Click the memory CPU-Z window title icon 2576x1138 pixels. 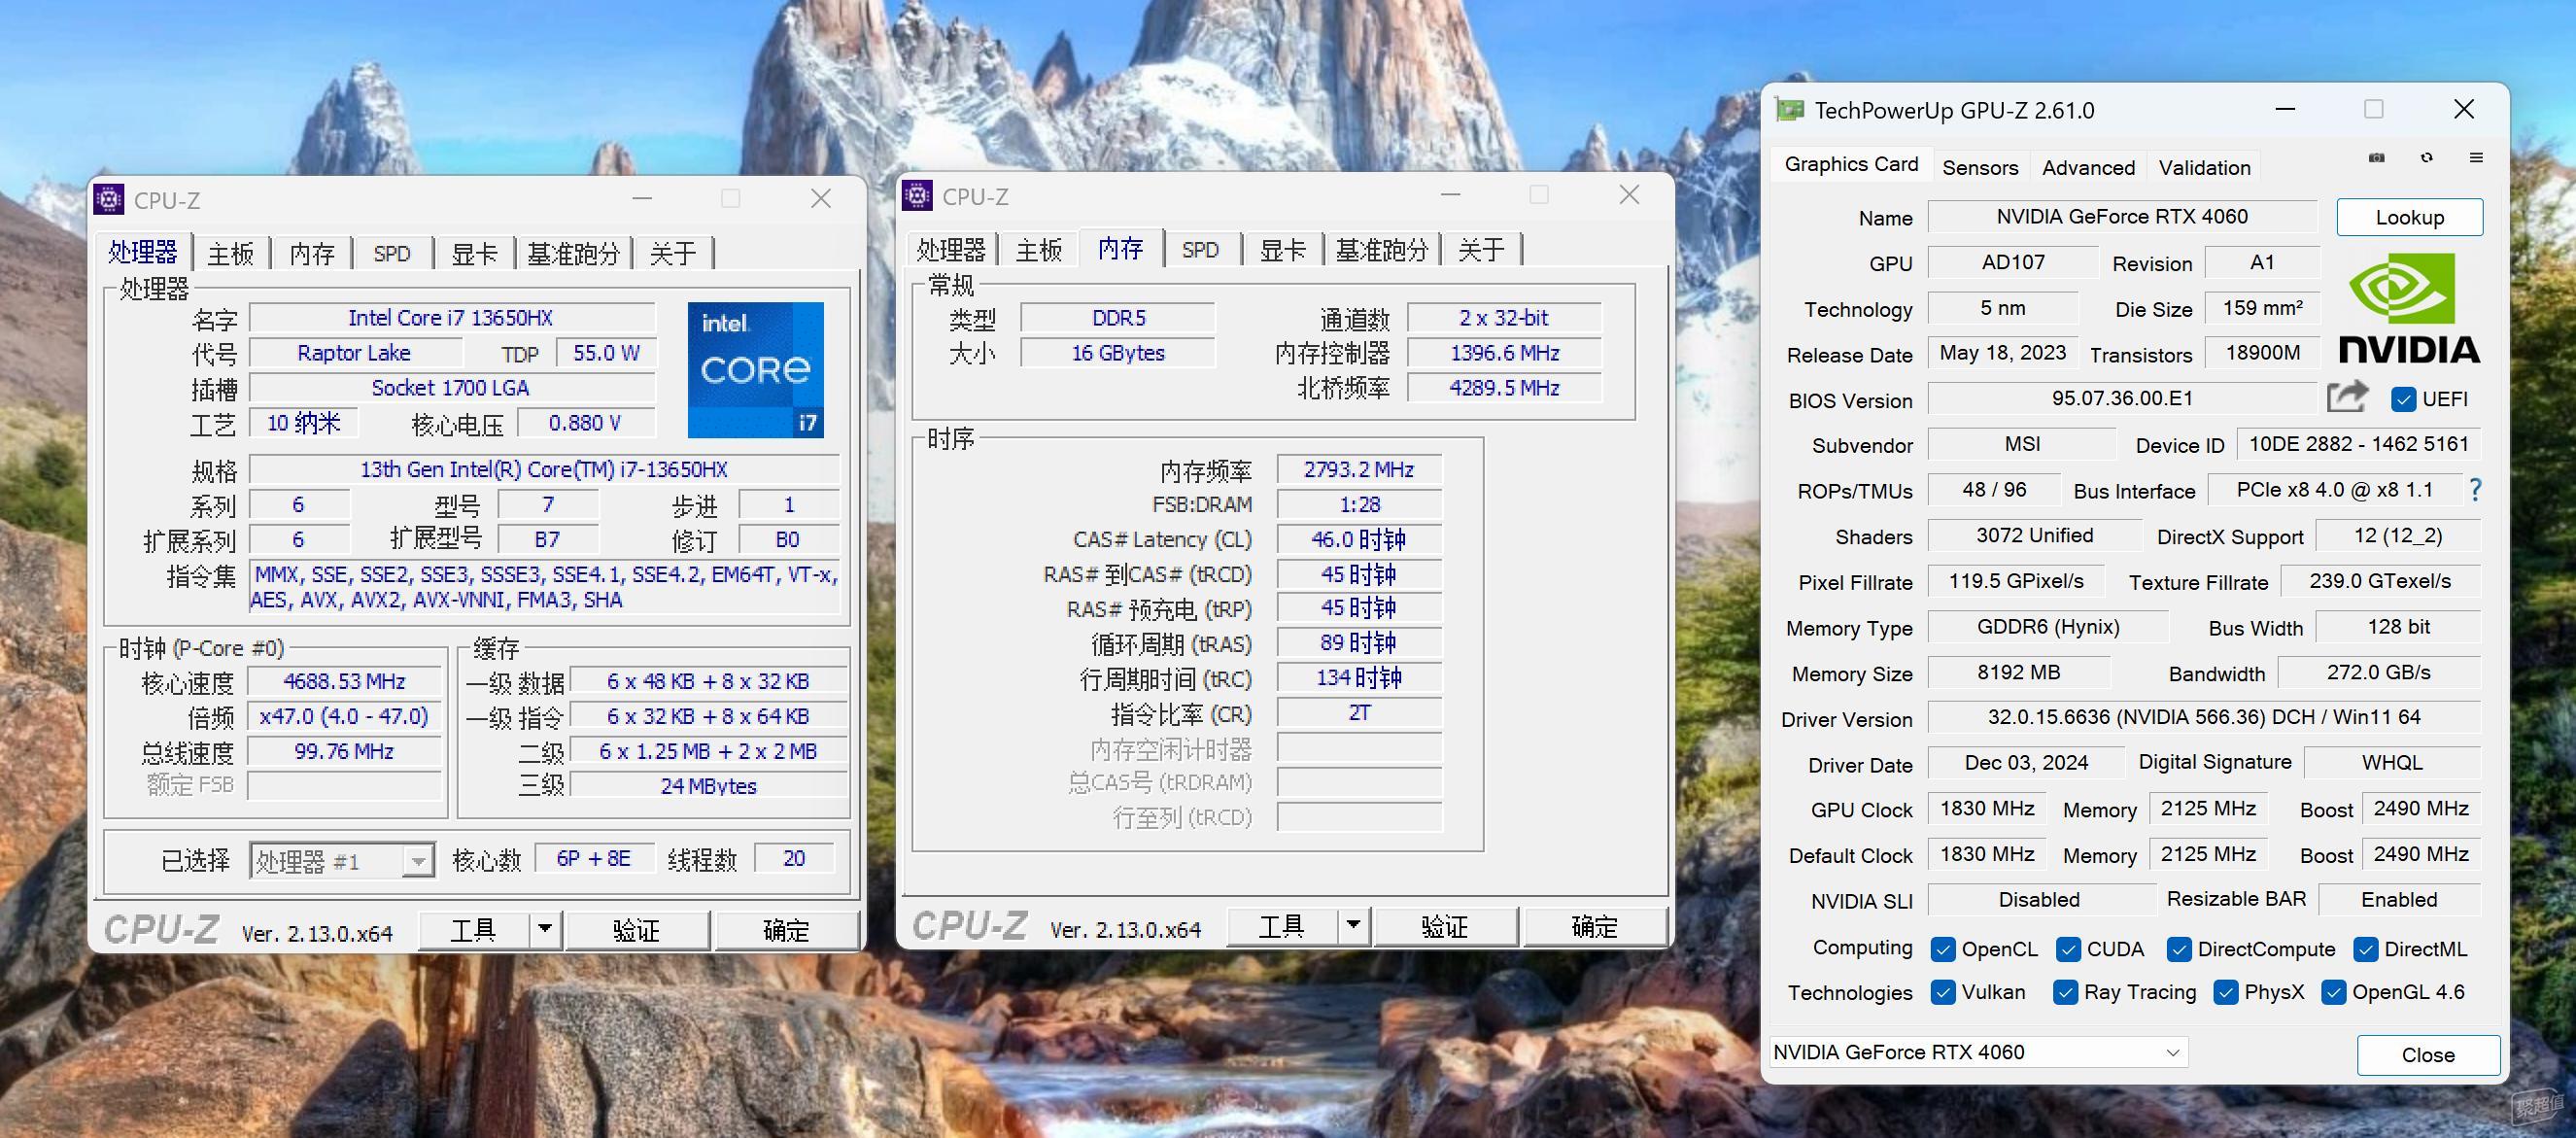(917, 195)
